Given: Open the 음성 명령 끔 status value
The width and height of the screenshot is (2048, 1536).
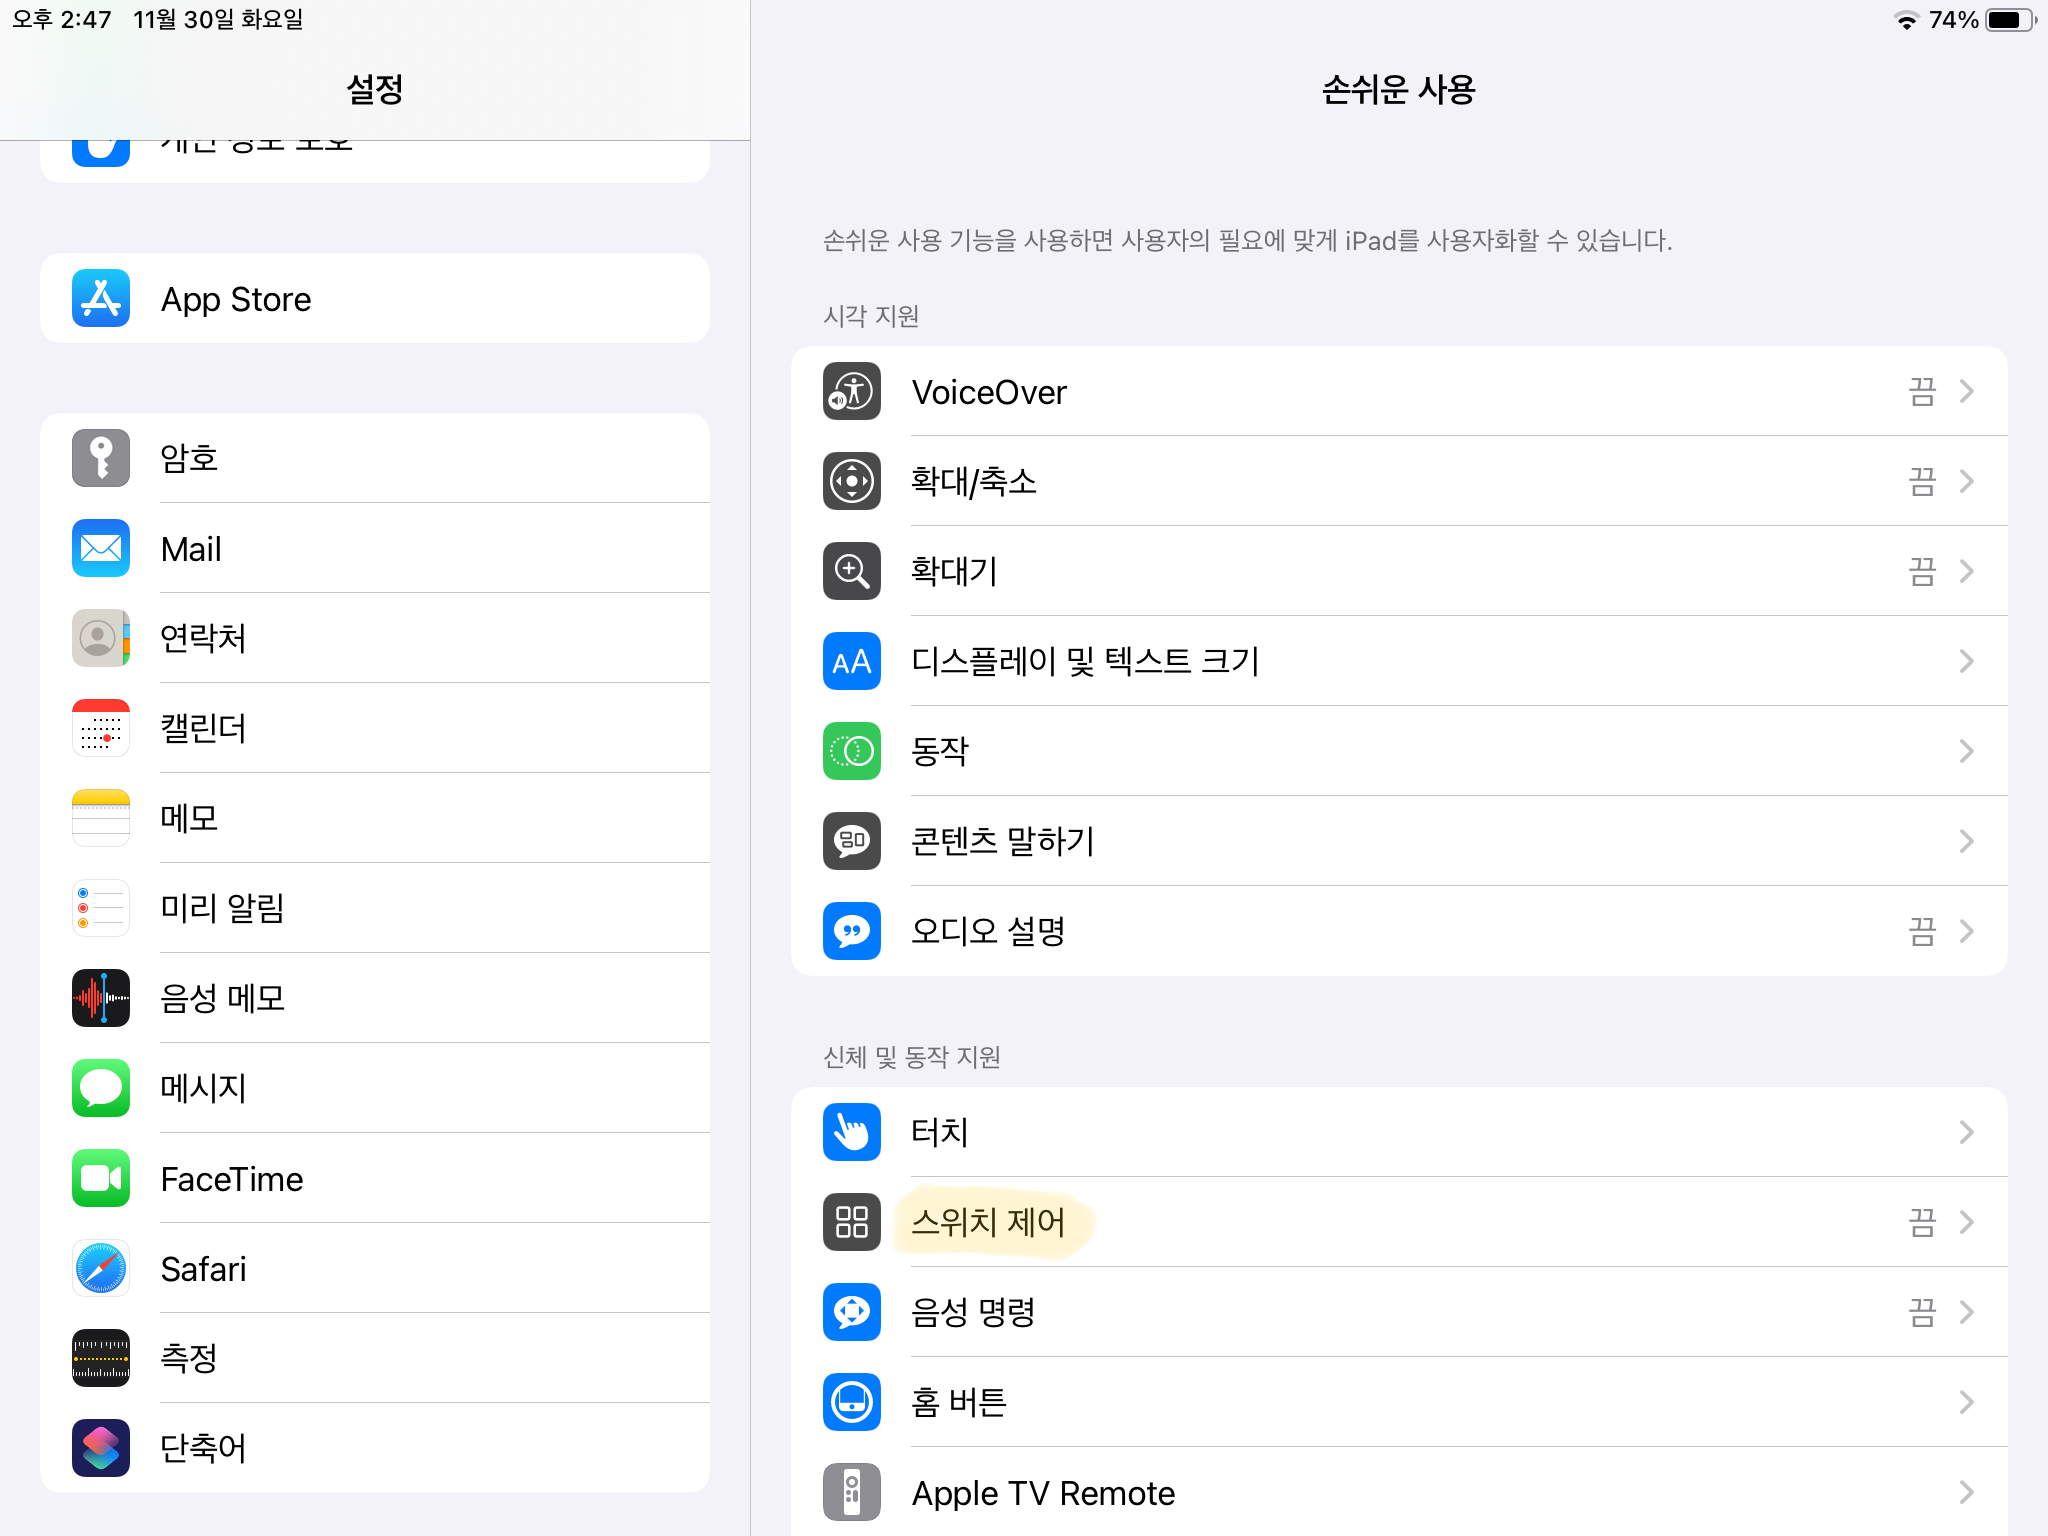Looking at the screenshot, I should (x=1921, y=1312).
